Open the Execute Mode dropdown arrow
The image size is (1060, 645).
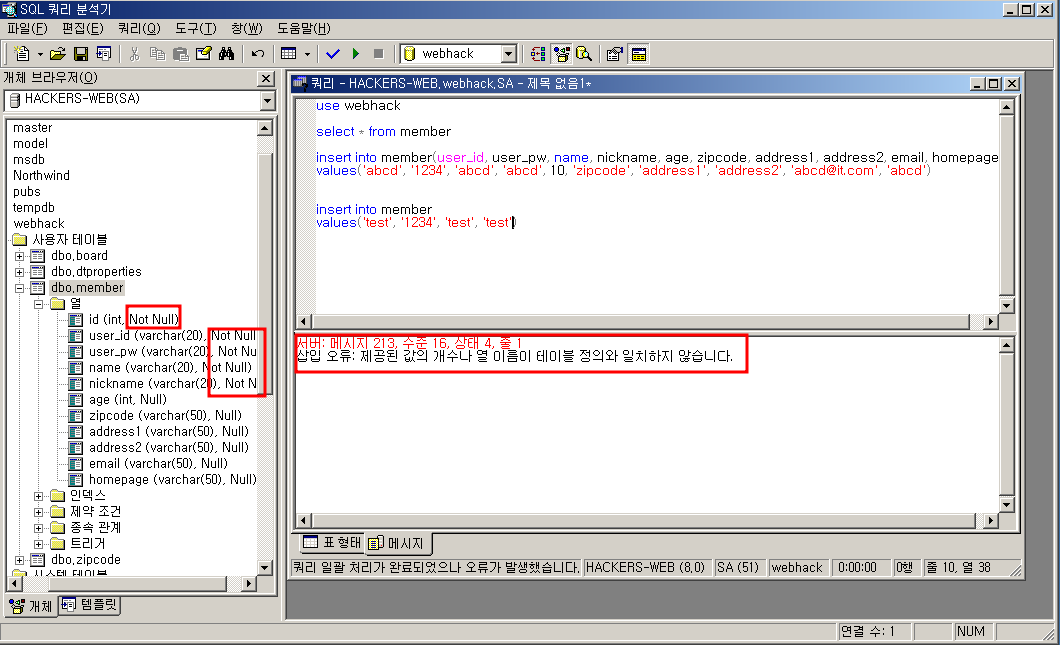point(307,54)
